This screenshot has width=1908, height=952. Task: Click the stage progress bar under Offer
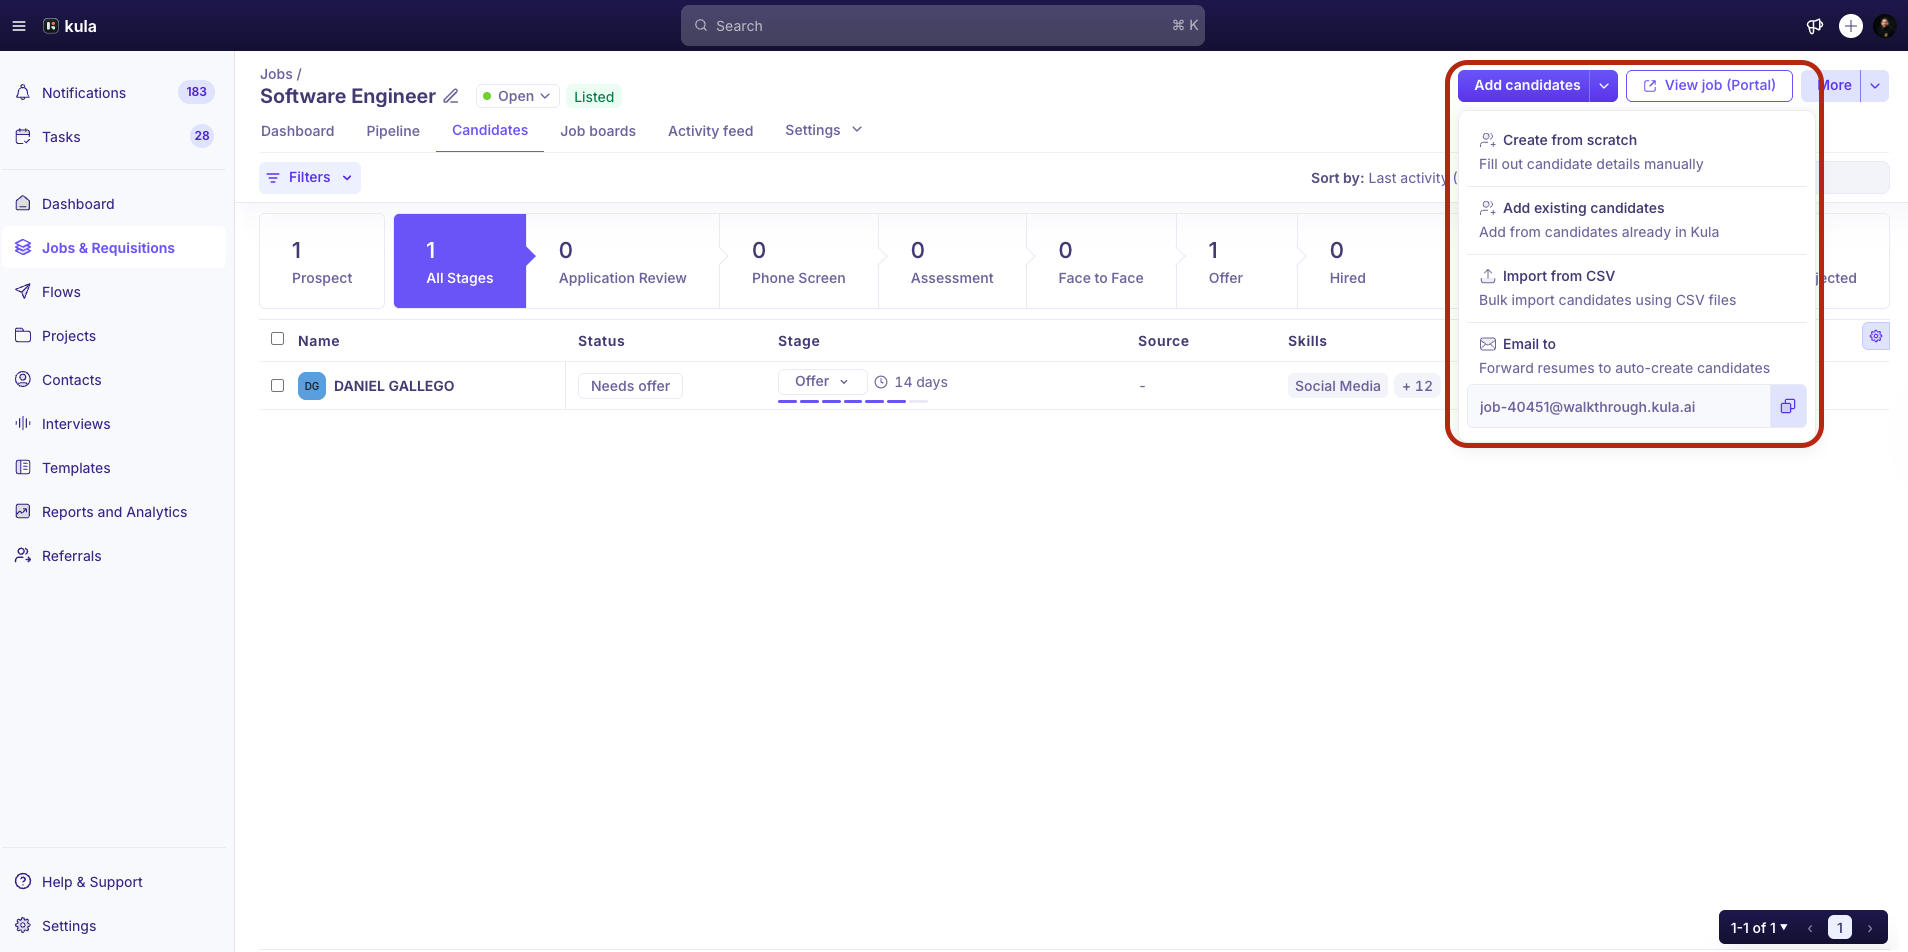point(853,401)
